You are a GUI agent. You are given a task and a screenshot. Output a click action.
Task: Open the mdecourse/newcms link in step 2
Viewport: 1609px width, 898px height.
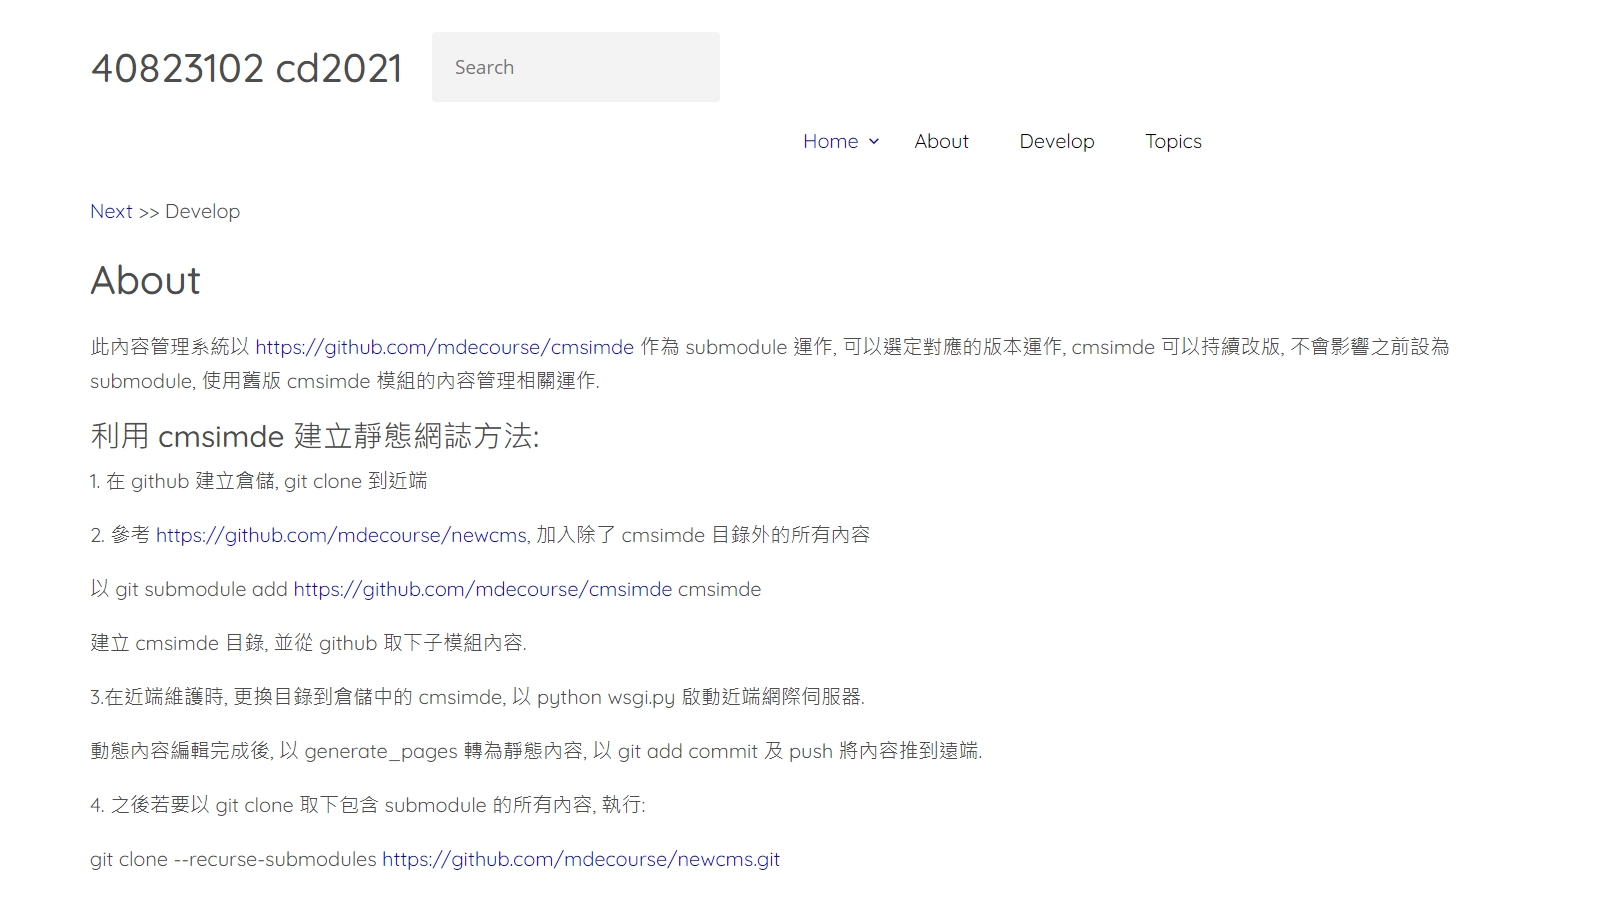[x=341, y=535]
